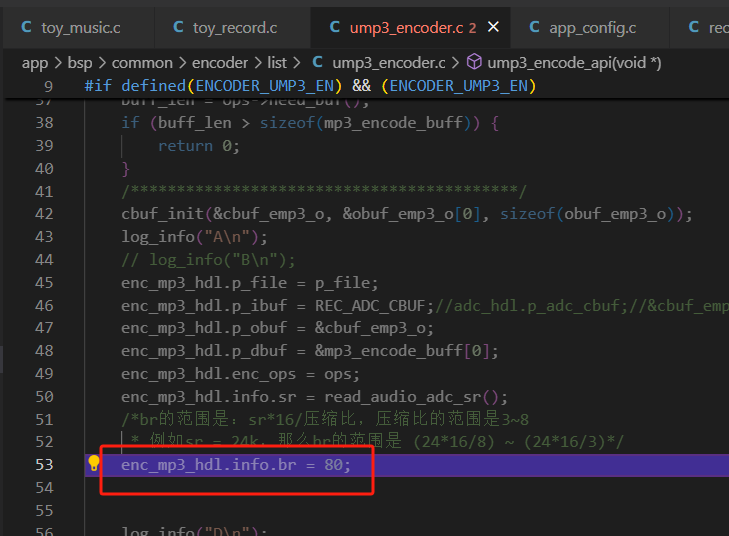Screen dimensions: 729x536
Task: Click the cube symbol icon in breadcrumb
Action: pos(474,62)
